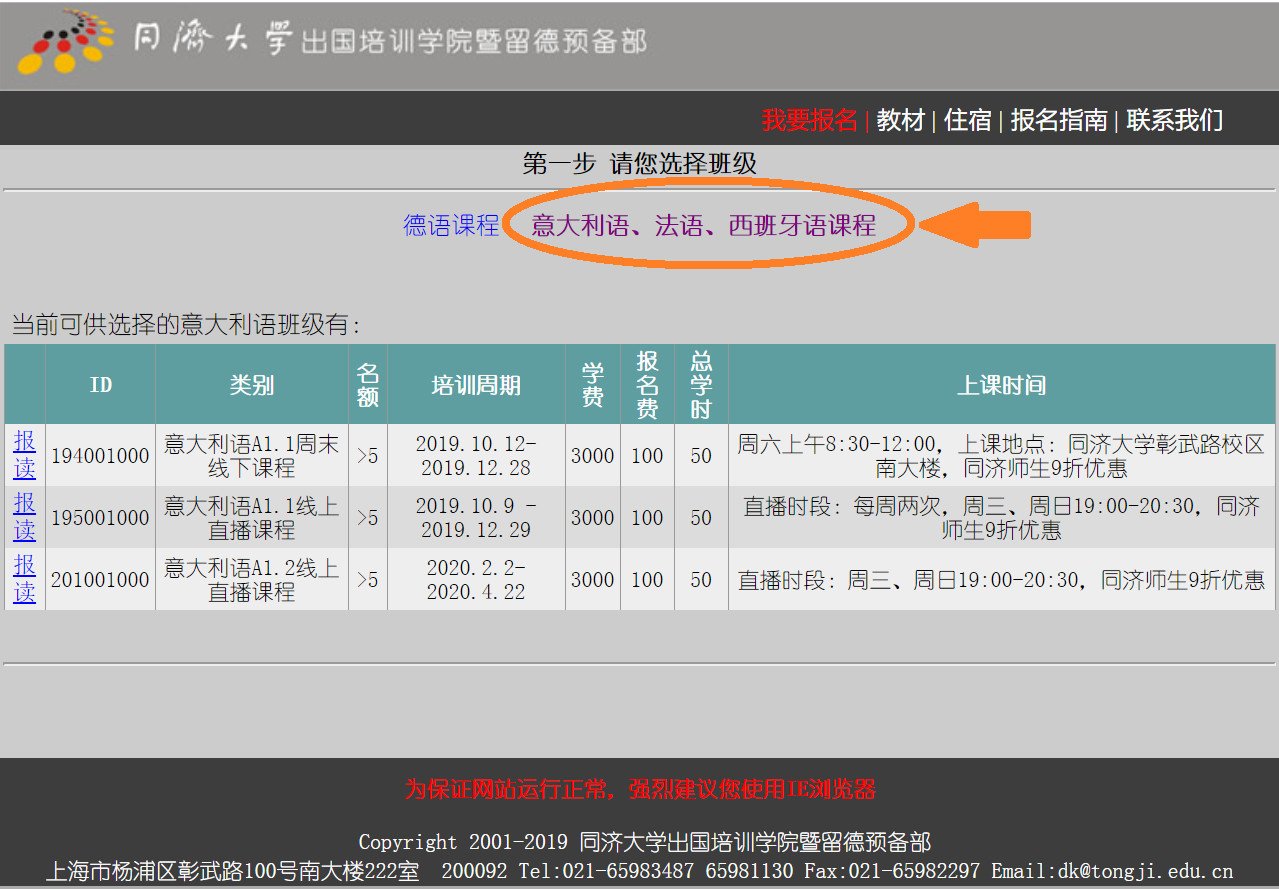Select the 意大利语A1.1周末线下课程 cell
The image size is (1279, 889).
251,455
